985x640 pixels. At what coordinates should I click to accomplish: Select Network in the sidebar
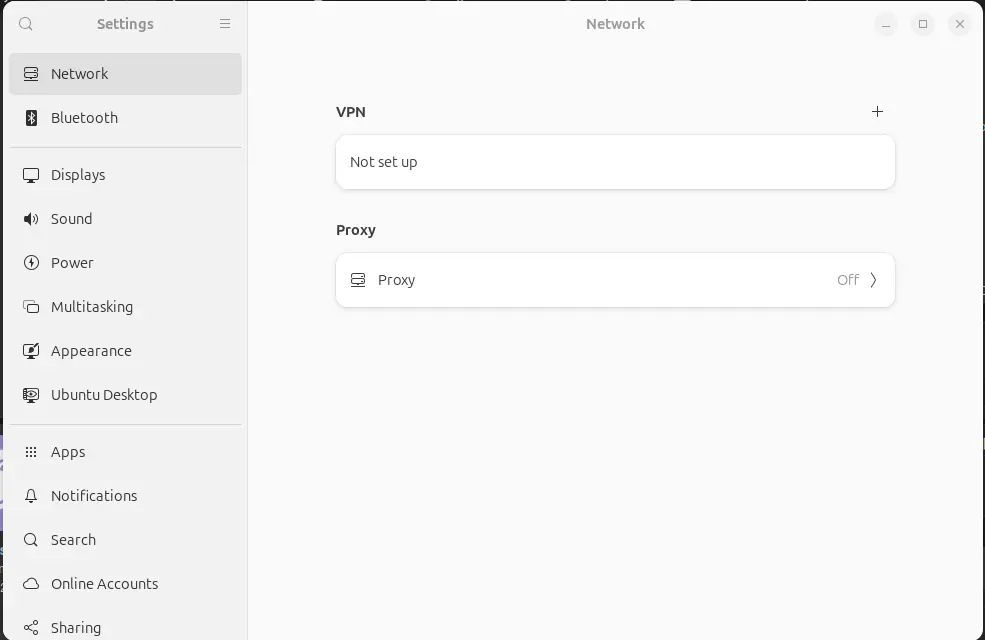click(x=126, y=74)
